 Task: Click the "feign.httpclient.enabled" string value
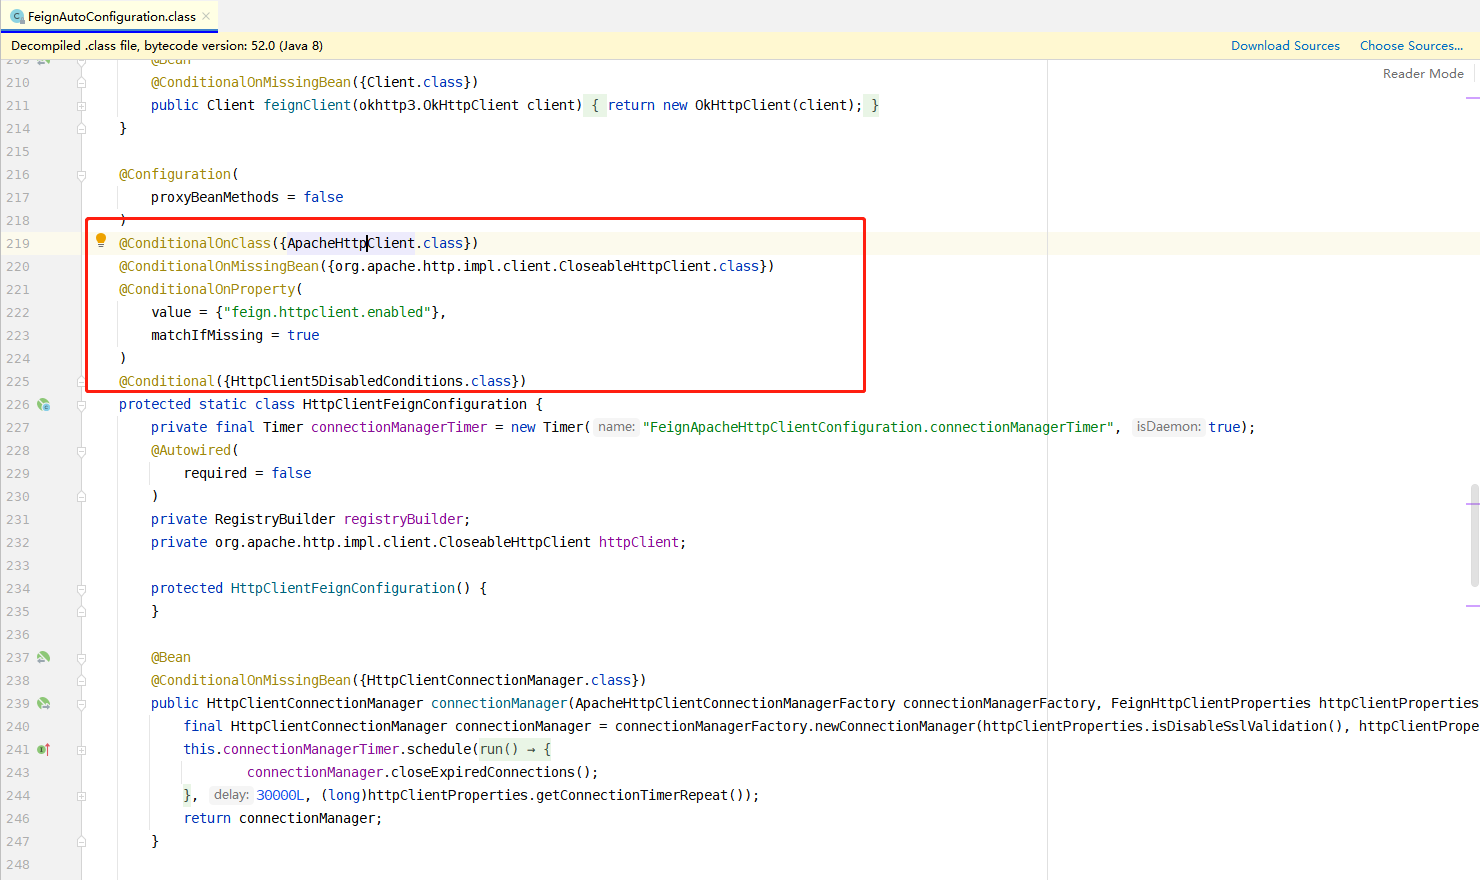pos(327,312)
